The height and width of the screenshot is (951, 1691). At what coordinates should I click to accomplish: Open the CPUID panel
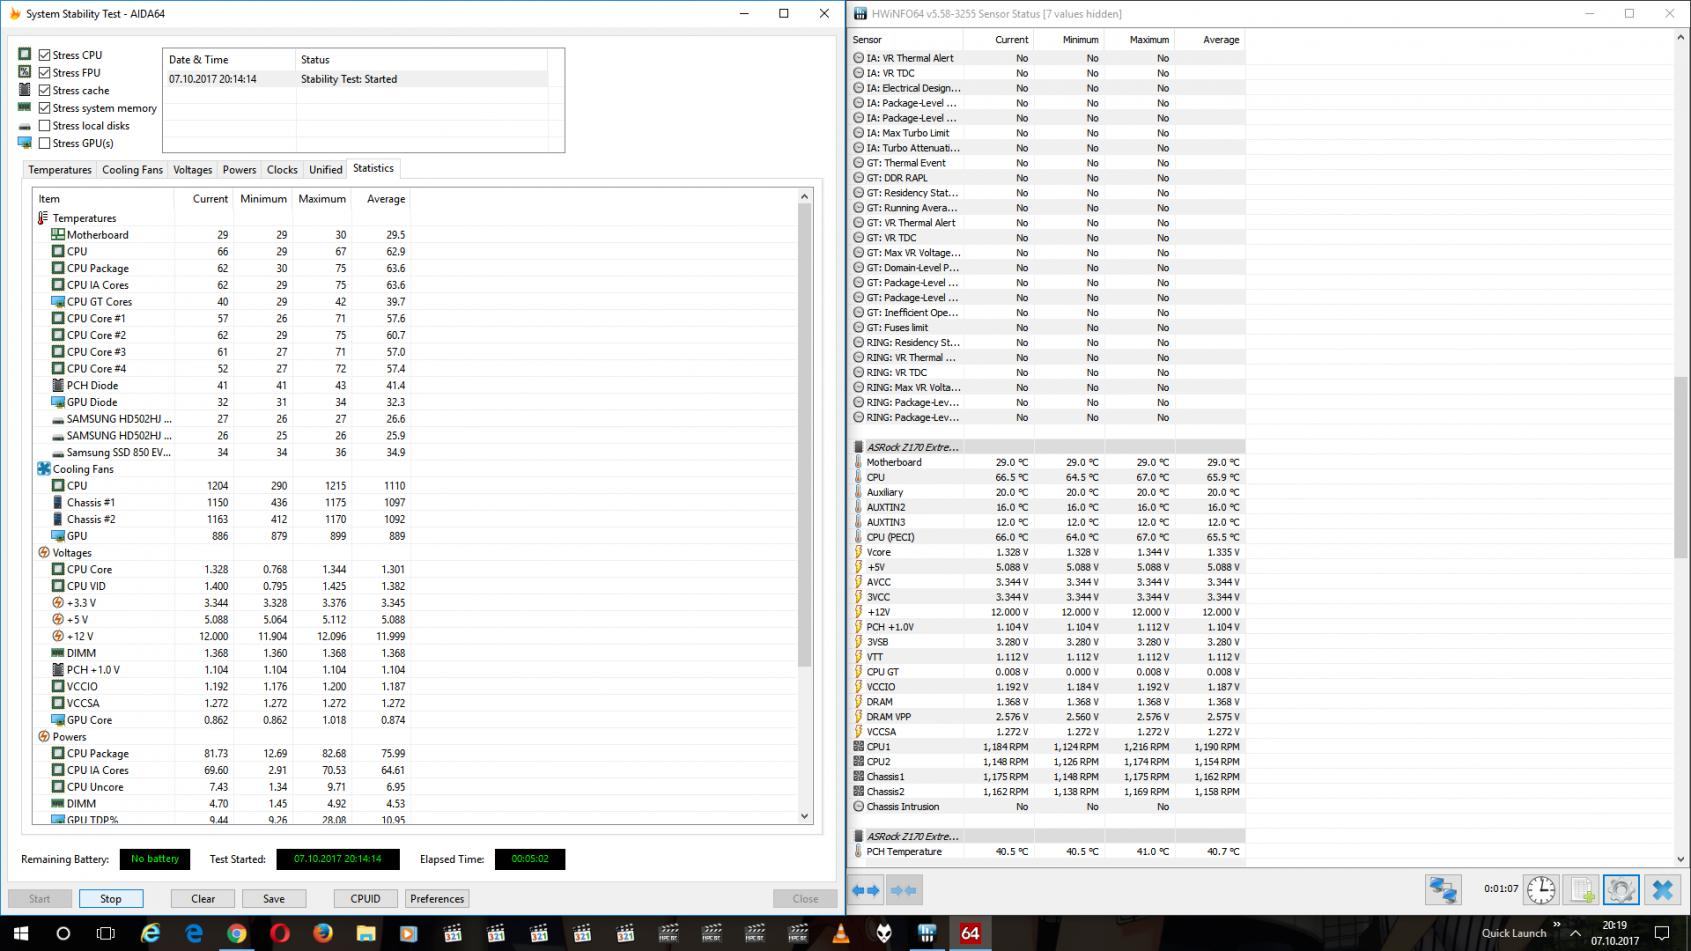[x=365, y=898]
